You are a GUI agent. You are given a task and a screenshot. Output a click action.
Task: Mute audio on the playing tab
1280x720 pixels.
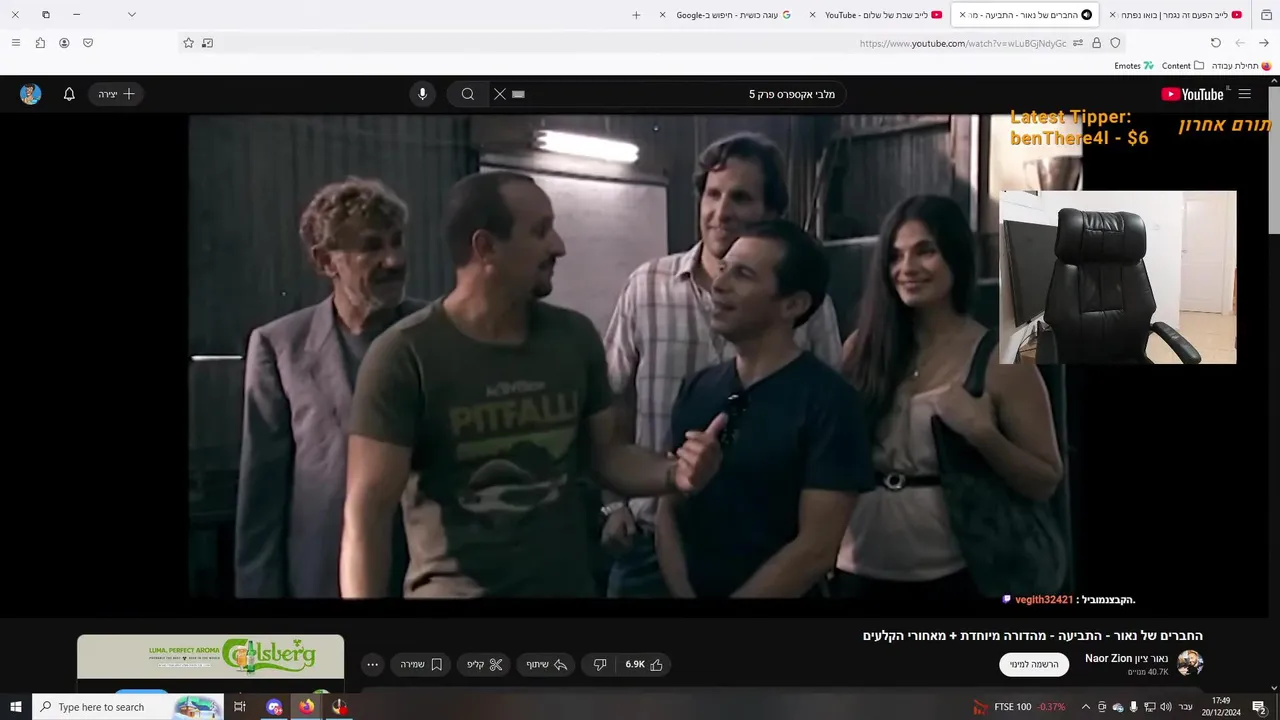click(x=1086, y=15)
